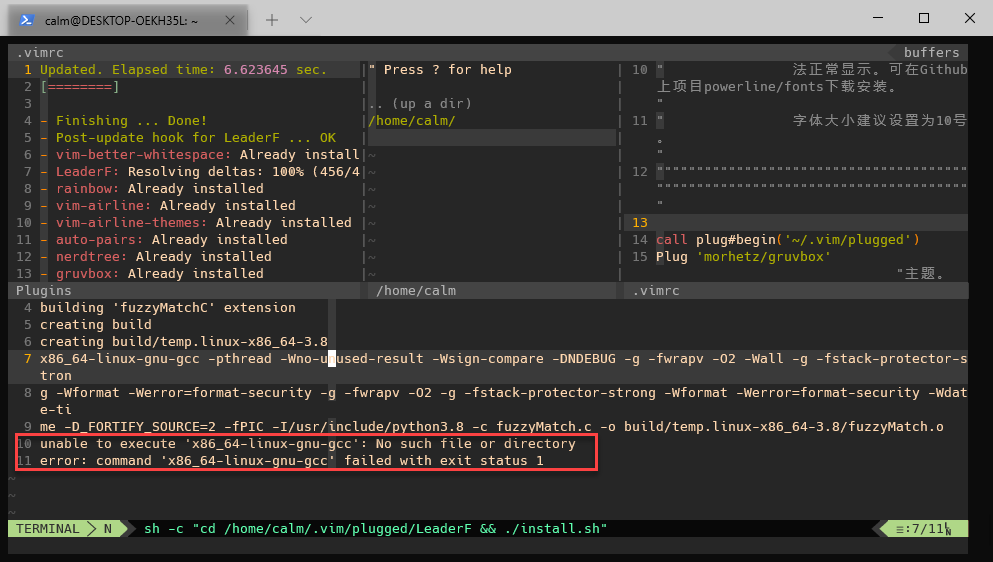Open a new tab with the plus button
Viewport: 993px width, 562px height.
coord(272,19)
